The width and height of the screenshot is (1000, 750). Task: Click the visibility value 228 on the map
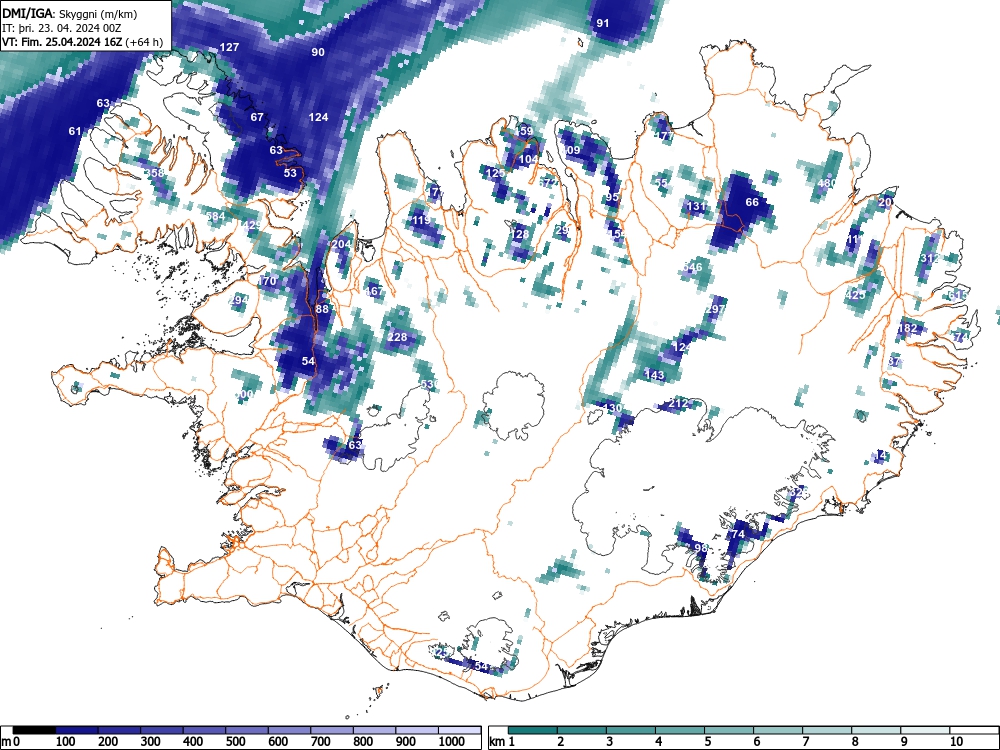[x=397, y=337]
